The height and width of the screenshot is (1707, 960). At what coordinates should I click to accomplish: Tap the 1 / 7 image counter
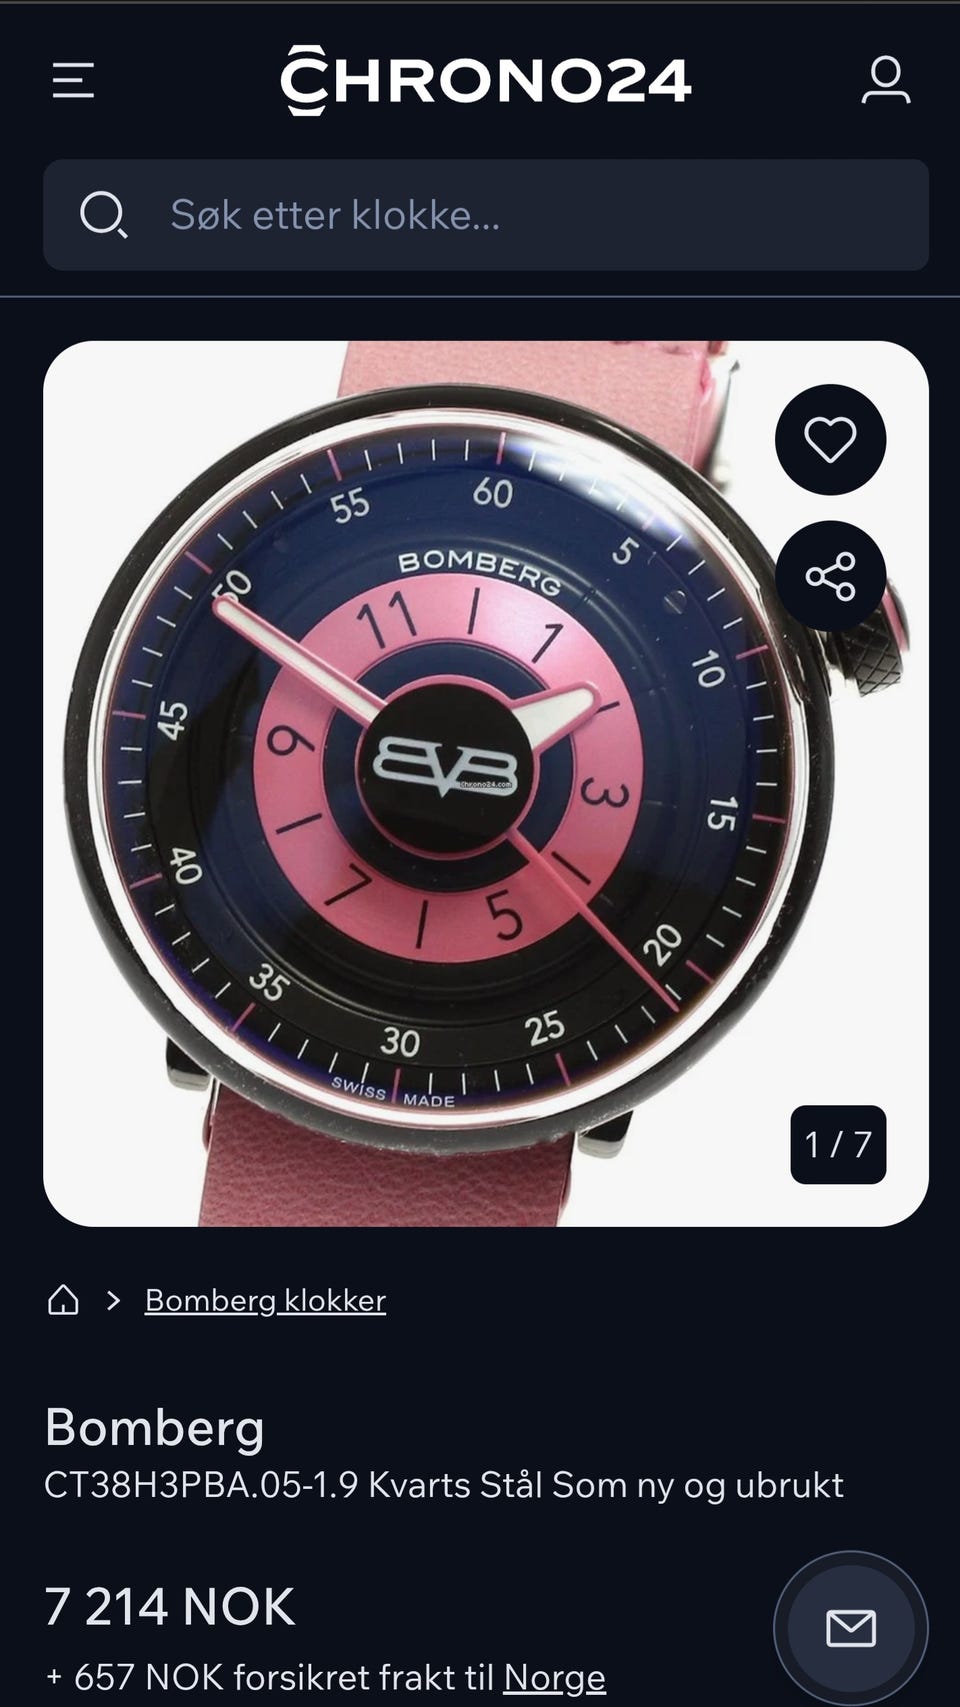click(x=838, y=1144)
